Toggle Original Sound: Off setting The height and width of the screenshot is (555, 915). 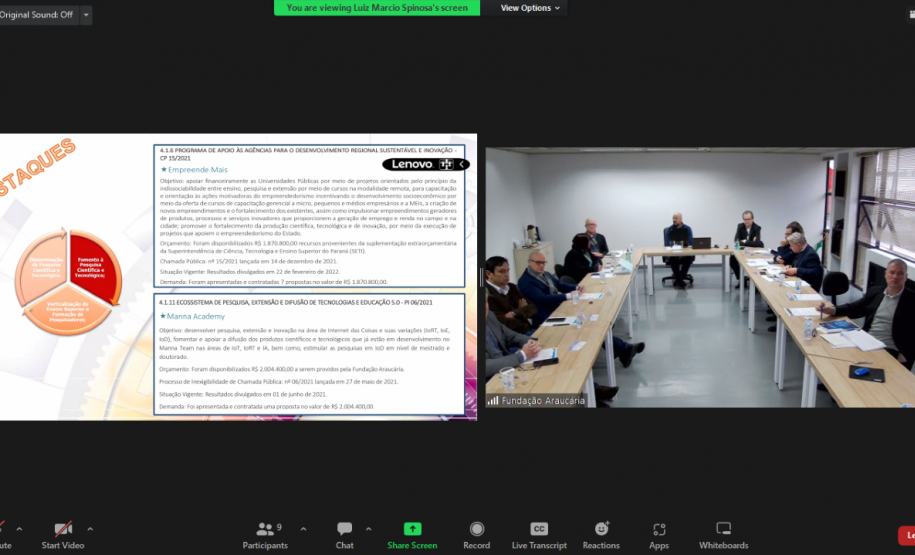pyautogui.click(x=36, y=15)
